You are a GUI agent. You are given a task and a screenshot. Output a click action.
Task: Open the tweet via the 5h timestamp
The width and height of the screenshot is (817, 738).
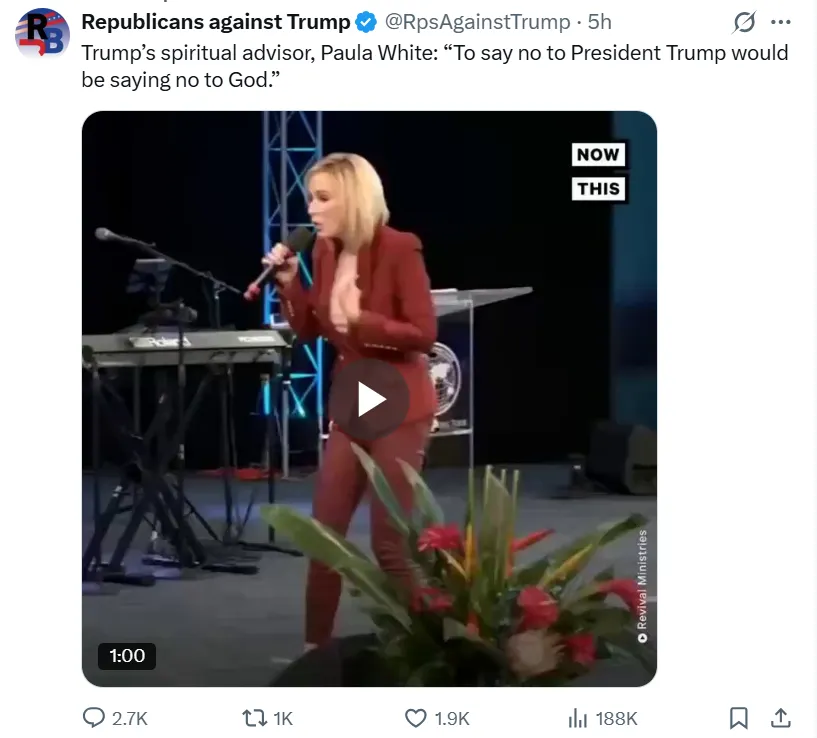600,22
